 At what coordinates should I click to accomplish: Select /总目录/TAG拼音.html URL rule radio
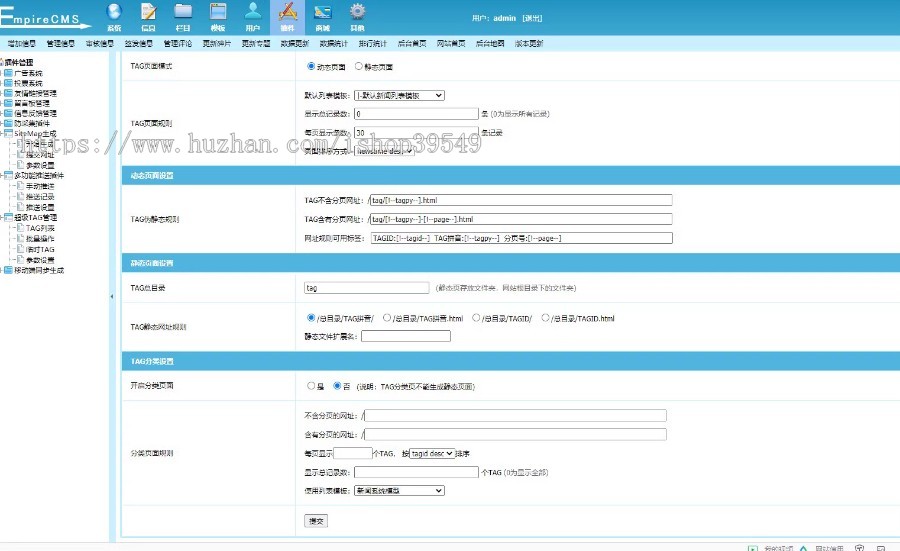tap(387, 318)
